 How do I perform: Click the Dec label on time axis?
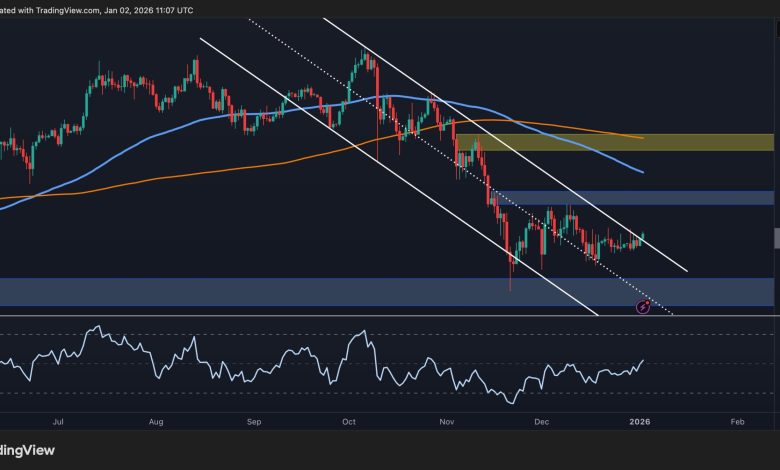tap(541, 423)
